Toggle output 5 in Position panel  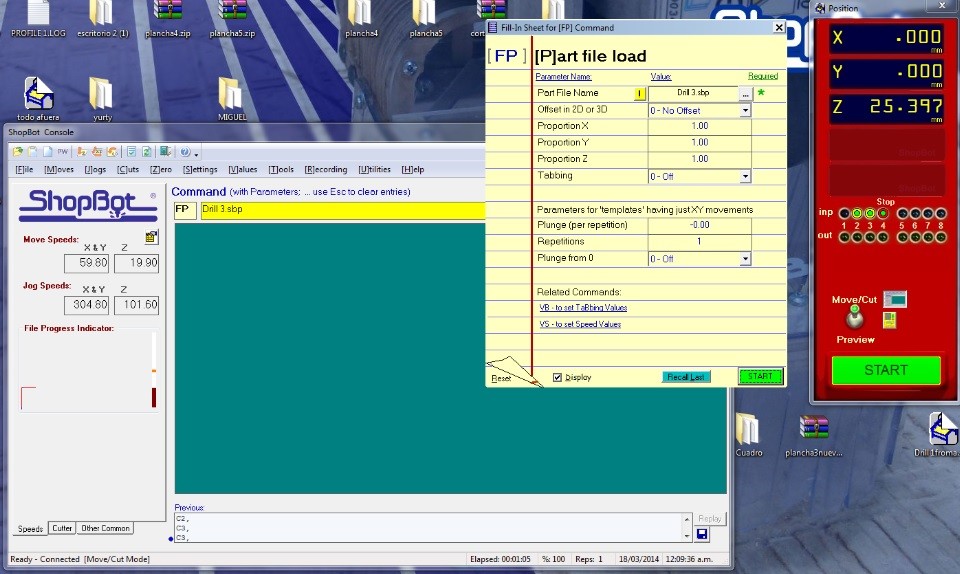tap(902, 237)
